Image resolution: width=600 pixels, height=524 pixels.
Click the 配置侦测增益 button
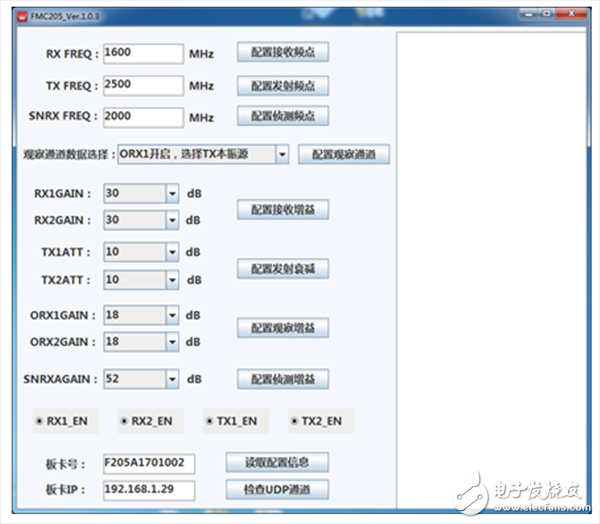283,379
